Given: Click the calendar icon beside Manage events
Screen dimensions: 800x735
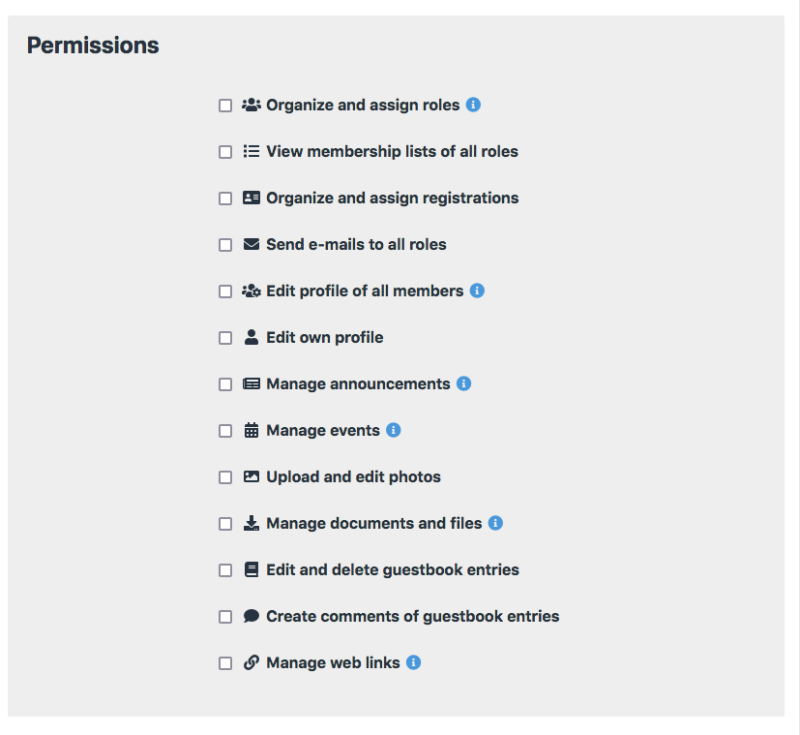Looking at the screenshot, I should (250, 429).
